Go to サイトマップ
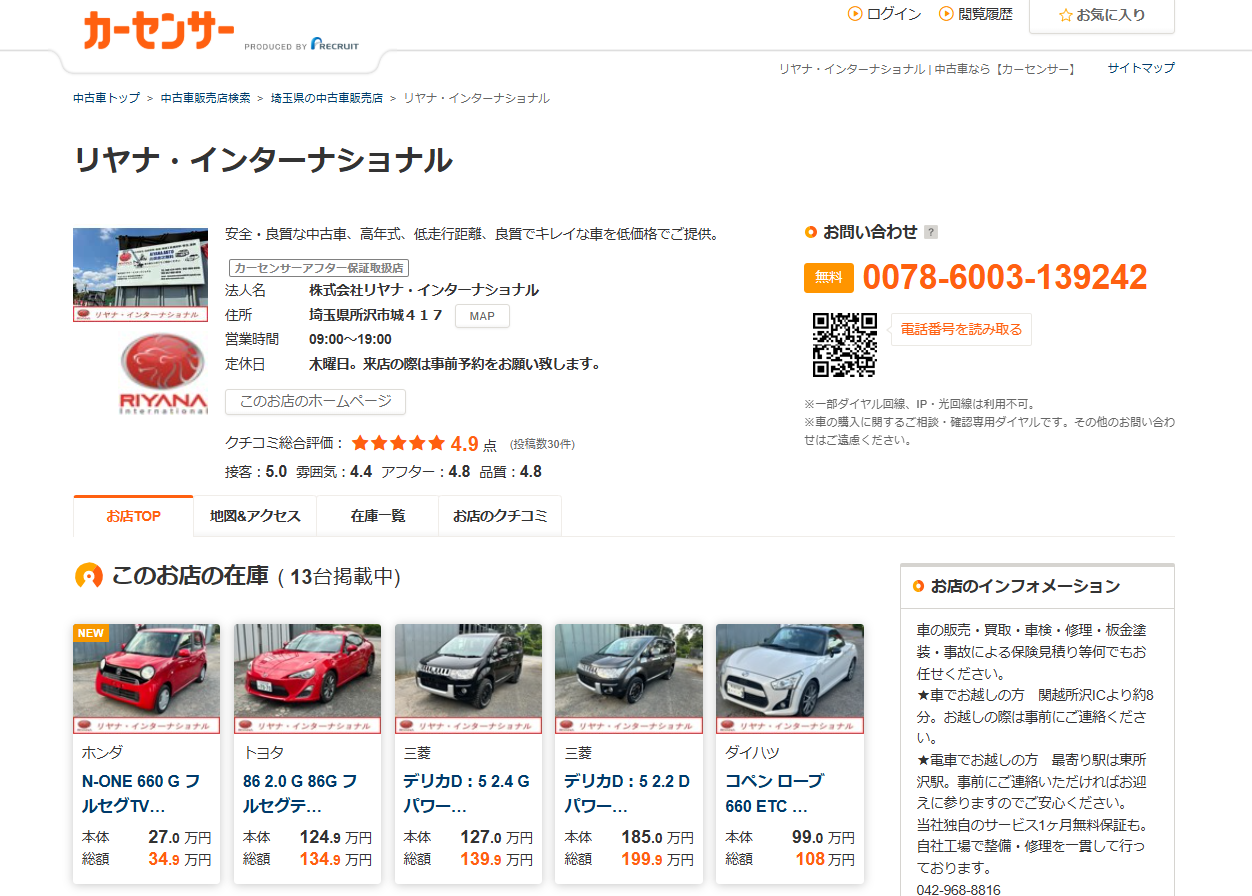 point(1141,68)
